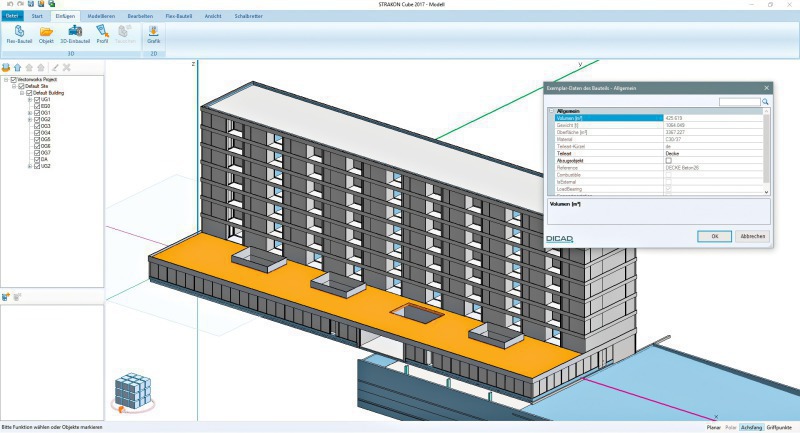The image size is (800, 433).
Task: Toggle Planar mode in status bar
Action: tap(714, 427)
